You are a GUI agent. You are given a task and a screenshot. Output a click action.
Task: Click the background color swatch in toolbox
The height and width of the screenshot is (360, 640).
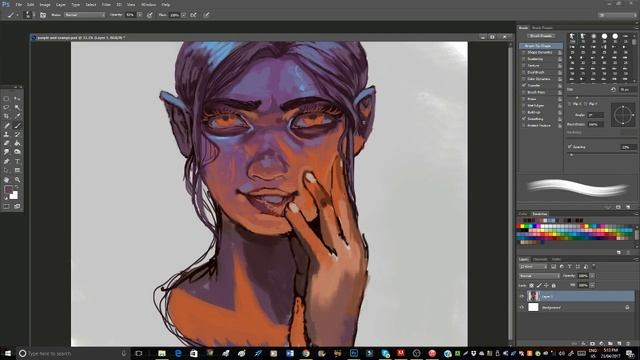point(14,196)
